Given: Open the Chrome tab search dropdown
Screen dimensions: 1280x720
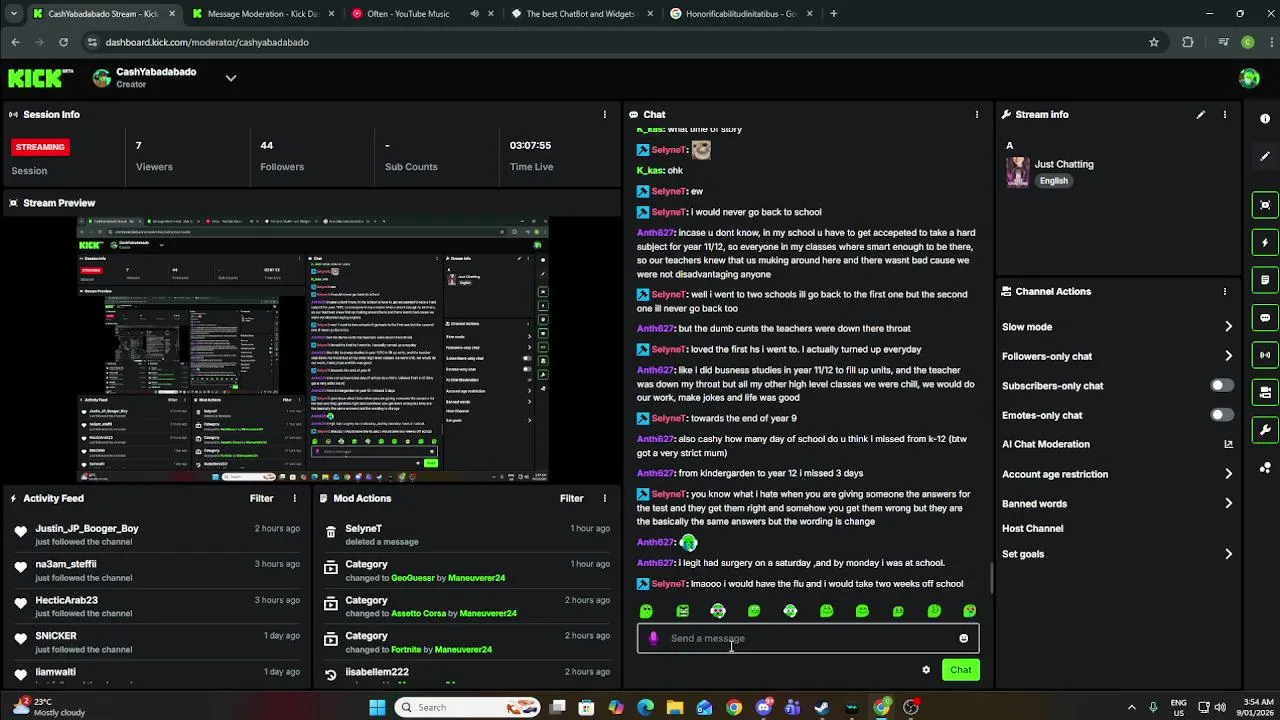Looking at the screenshot, I should click(x=13, y=14).
